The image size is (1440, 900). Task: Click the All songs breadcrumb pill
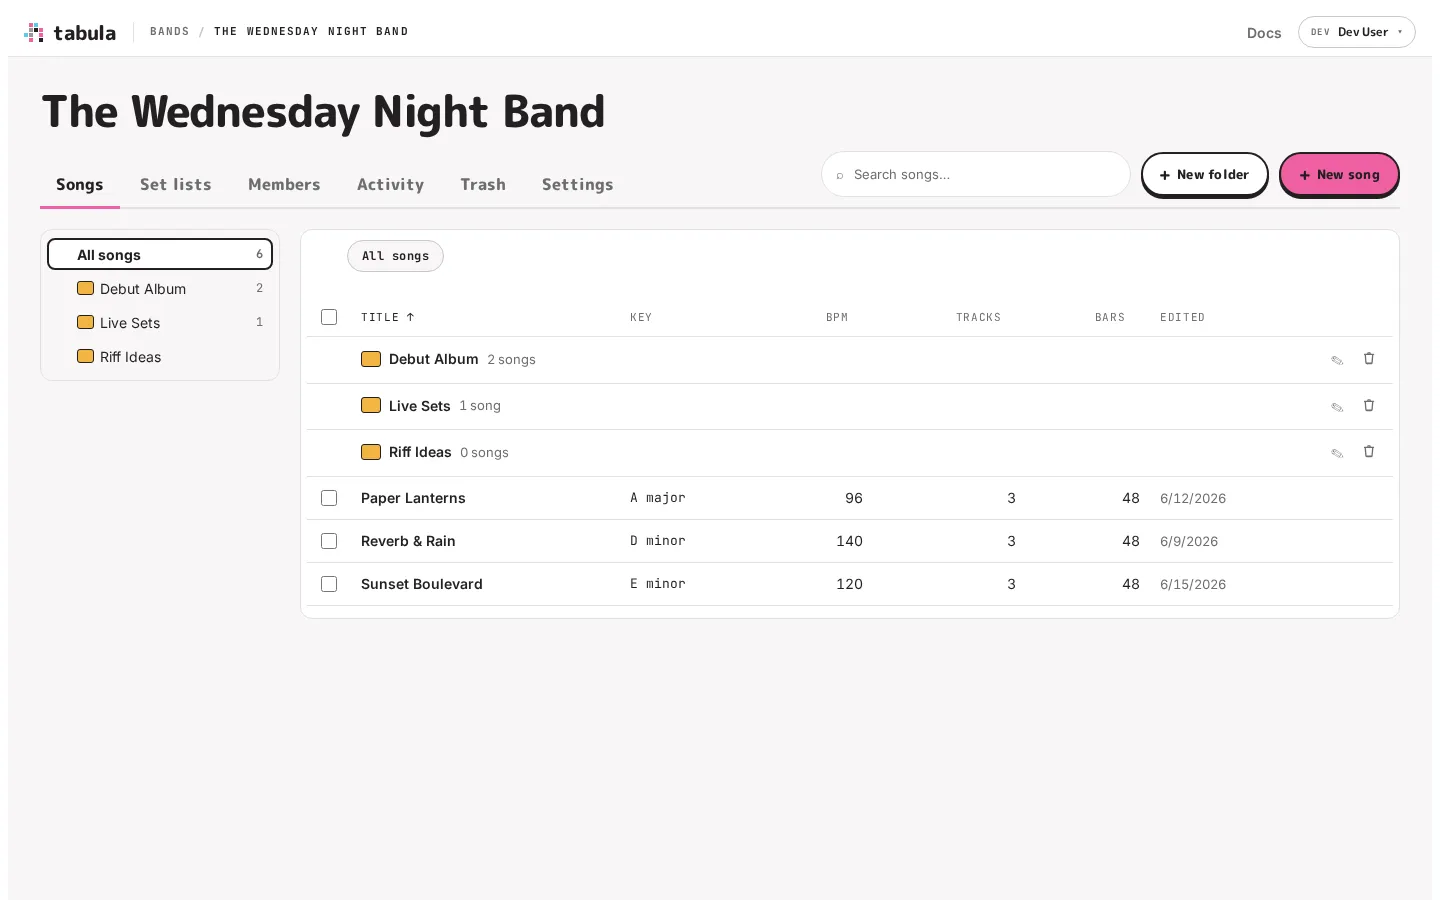[395, 256]
